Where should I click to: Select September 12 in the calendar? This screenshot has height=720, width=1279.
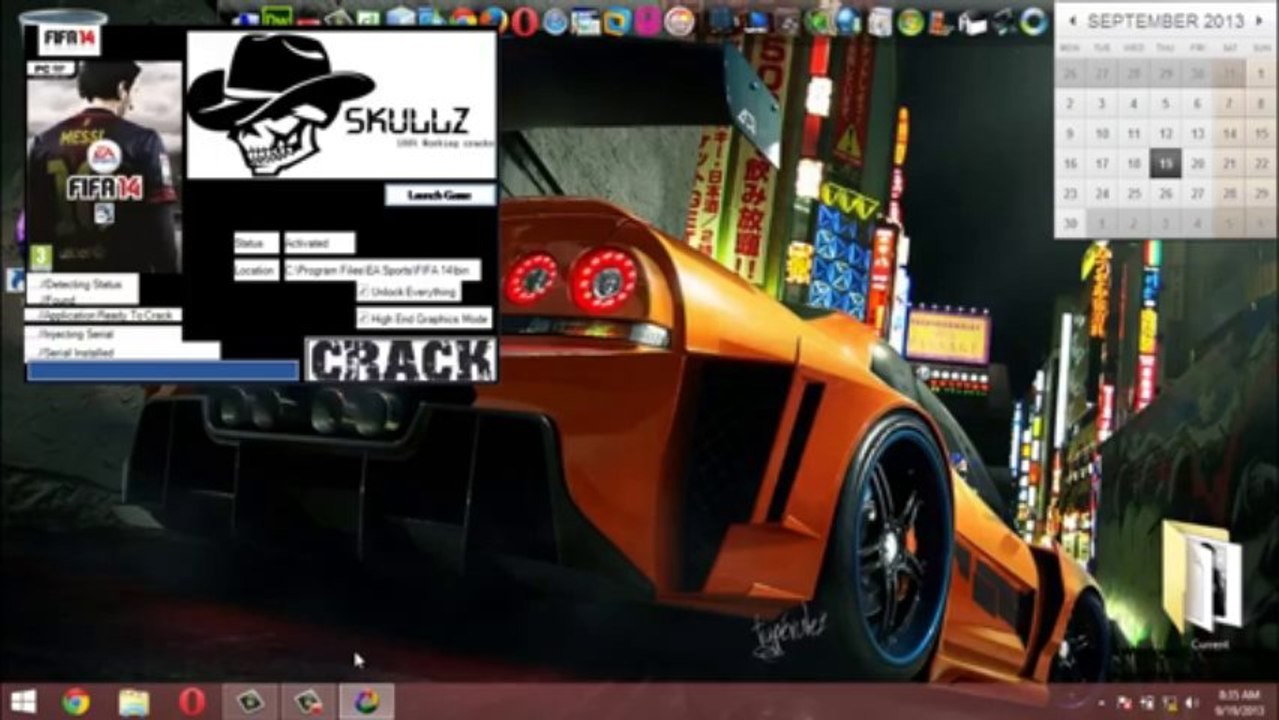point(1165,134)
